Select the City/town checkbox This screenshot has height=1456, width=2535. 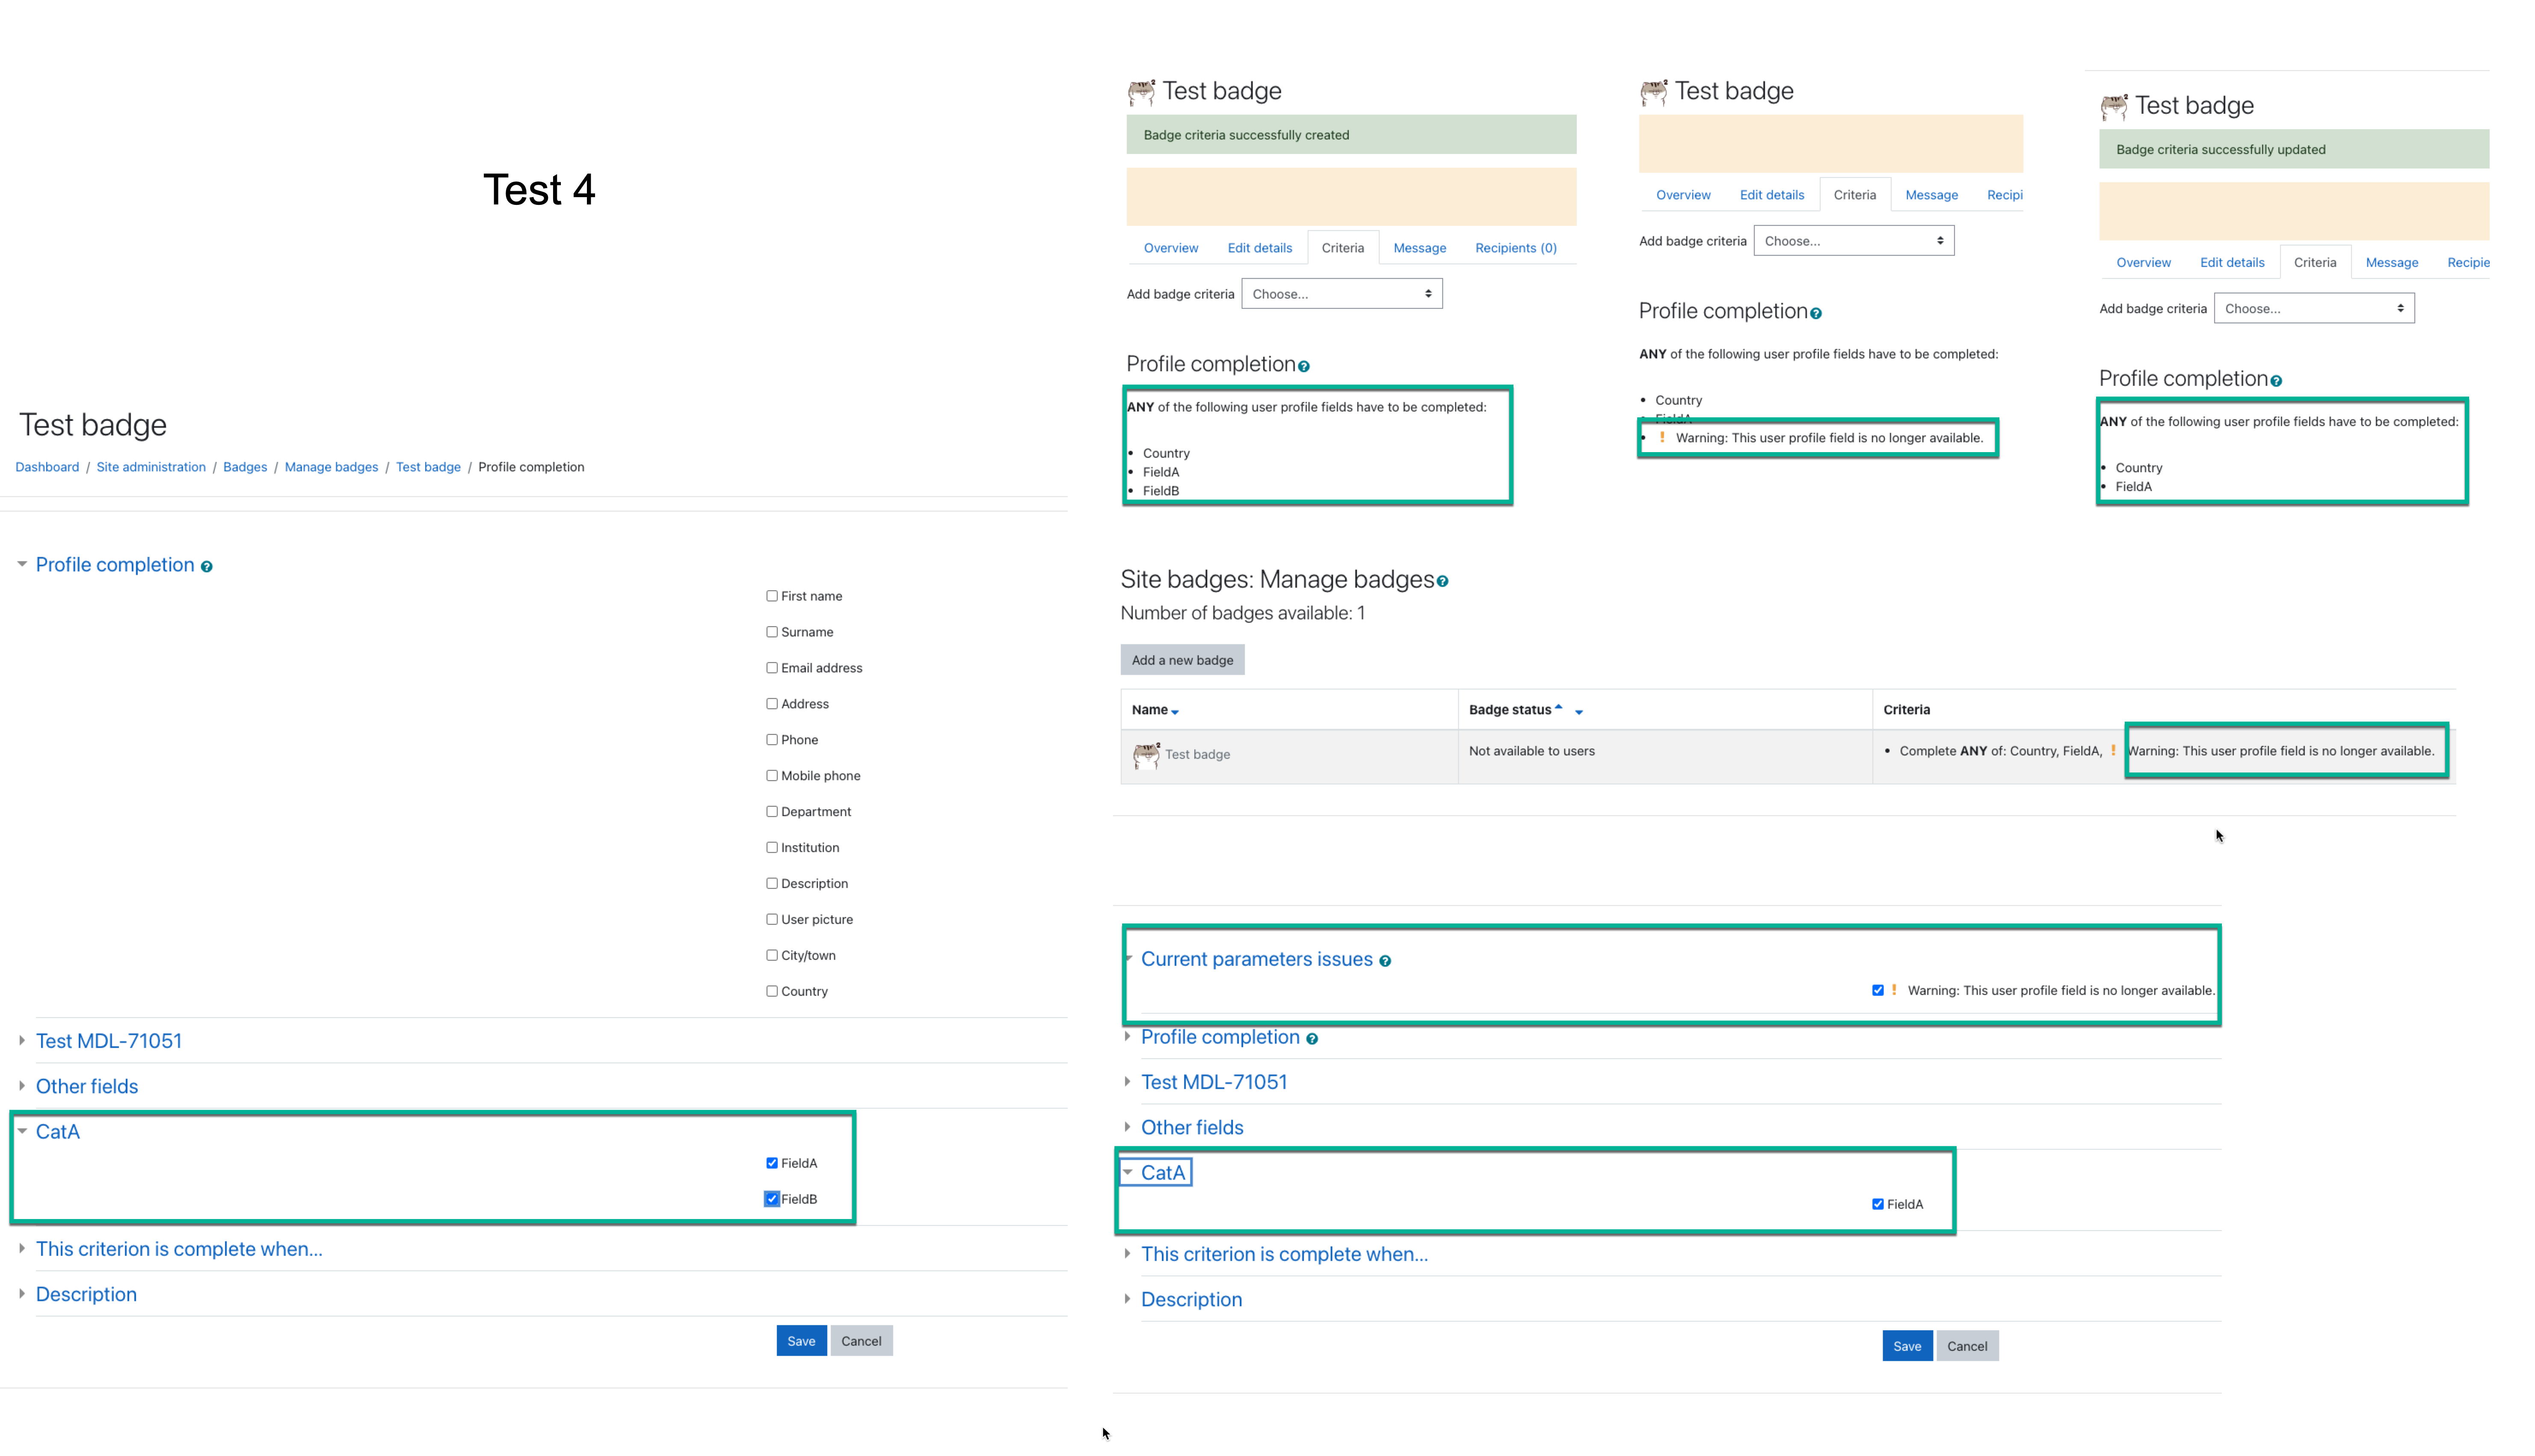(772, 956)
